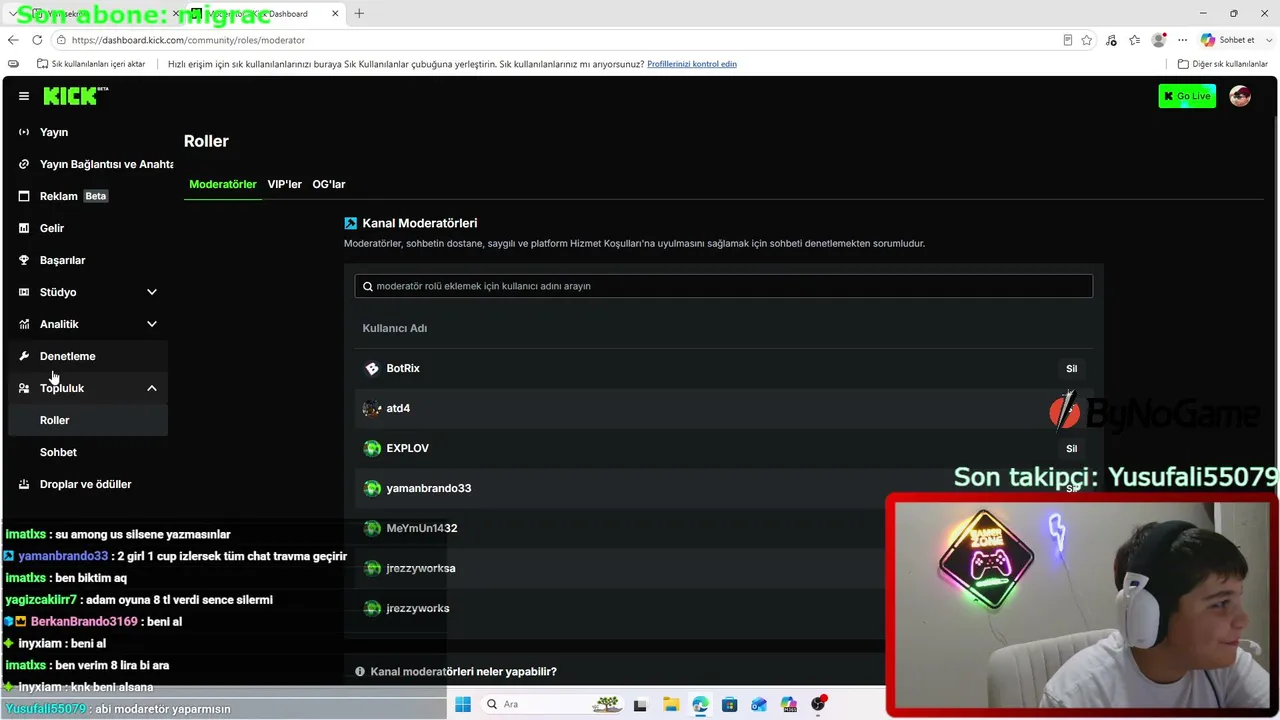
Task: Click the Kullanıcı Adı column header
Action: pyautogui.click(x=395, y=328)
